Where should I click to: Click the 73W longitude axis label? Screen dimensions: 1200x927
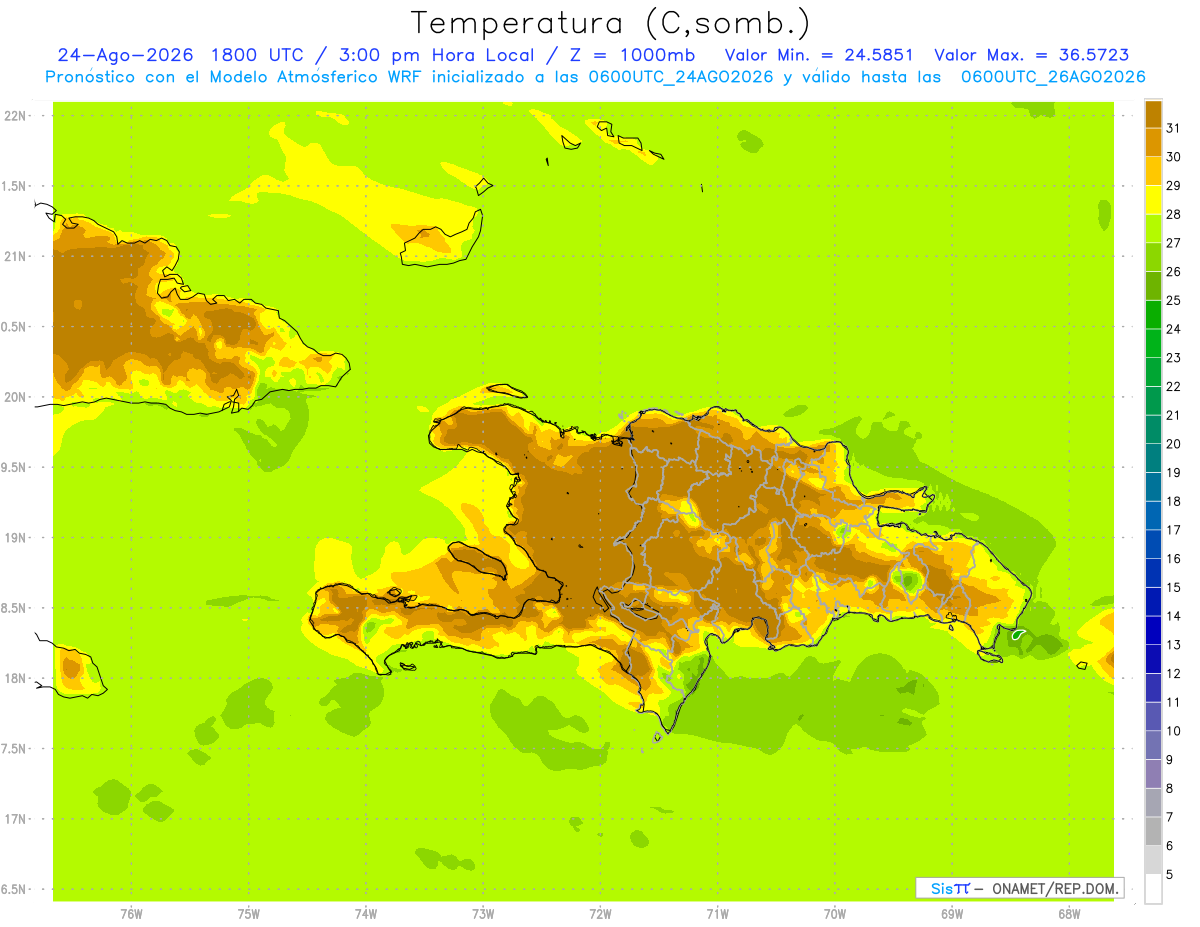coord(483,914)
